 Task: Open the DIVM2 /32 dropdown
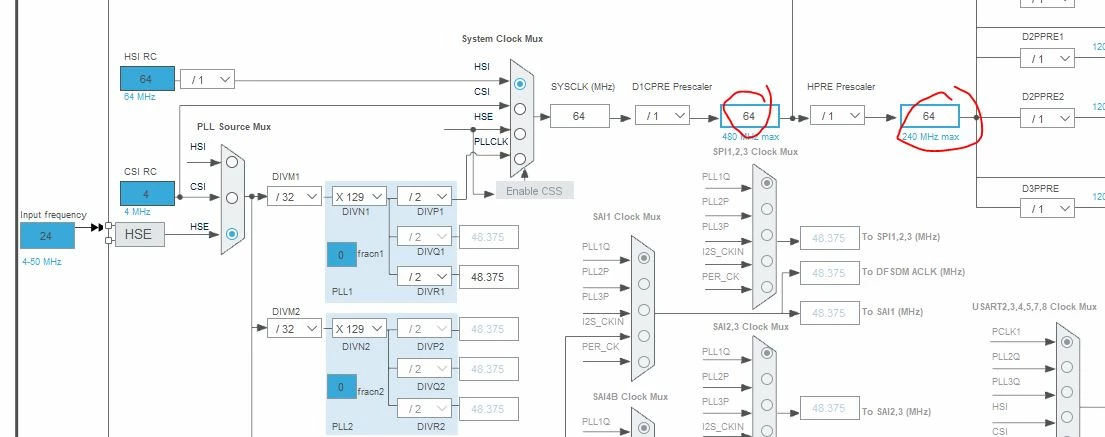click(x=294, y=328)
